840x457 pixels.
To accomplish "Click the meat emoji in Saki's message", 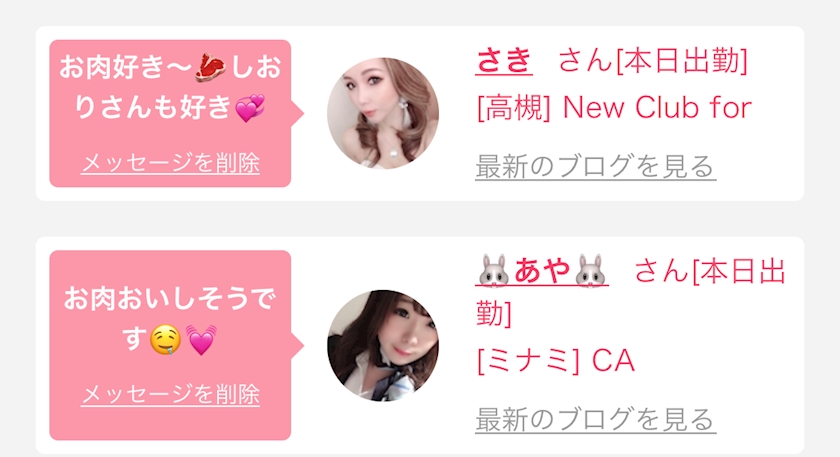I will 210,68.
